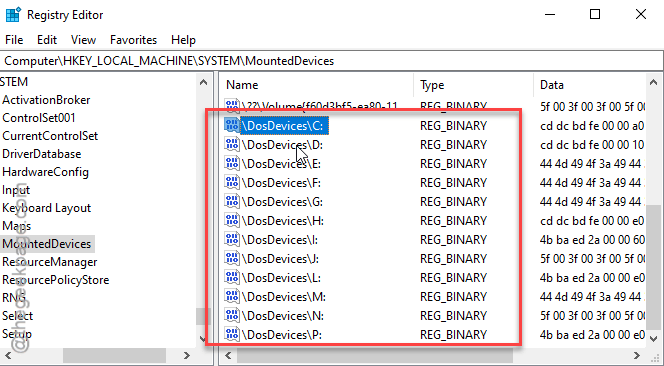664x366 pixels.
Task: Minimize the Registry Editor window
Action: (550, 15)
